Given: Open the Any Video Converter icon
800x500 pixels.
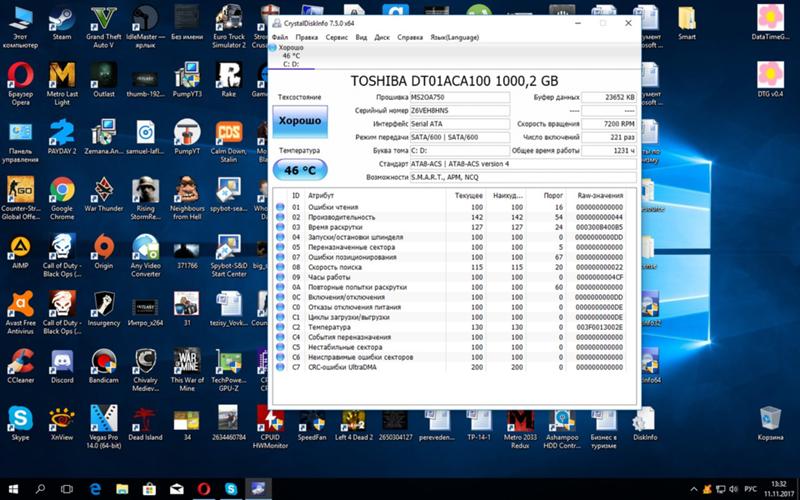Looking at the screenshot, I should click(145, 255).
